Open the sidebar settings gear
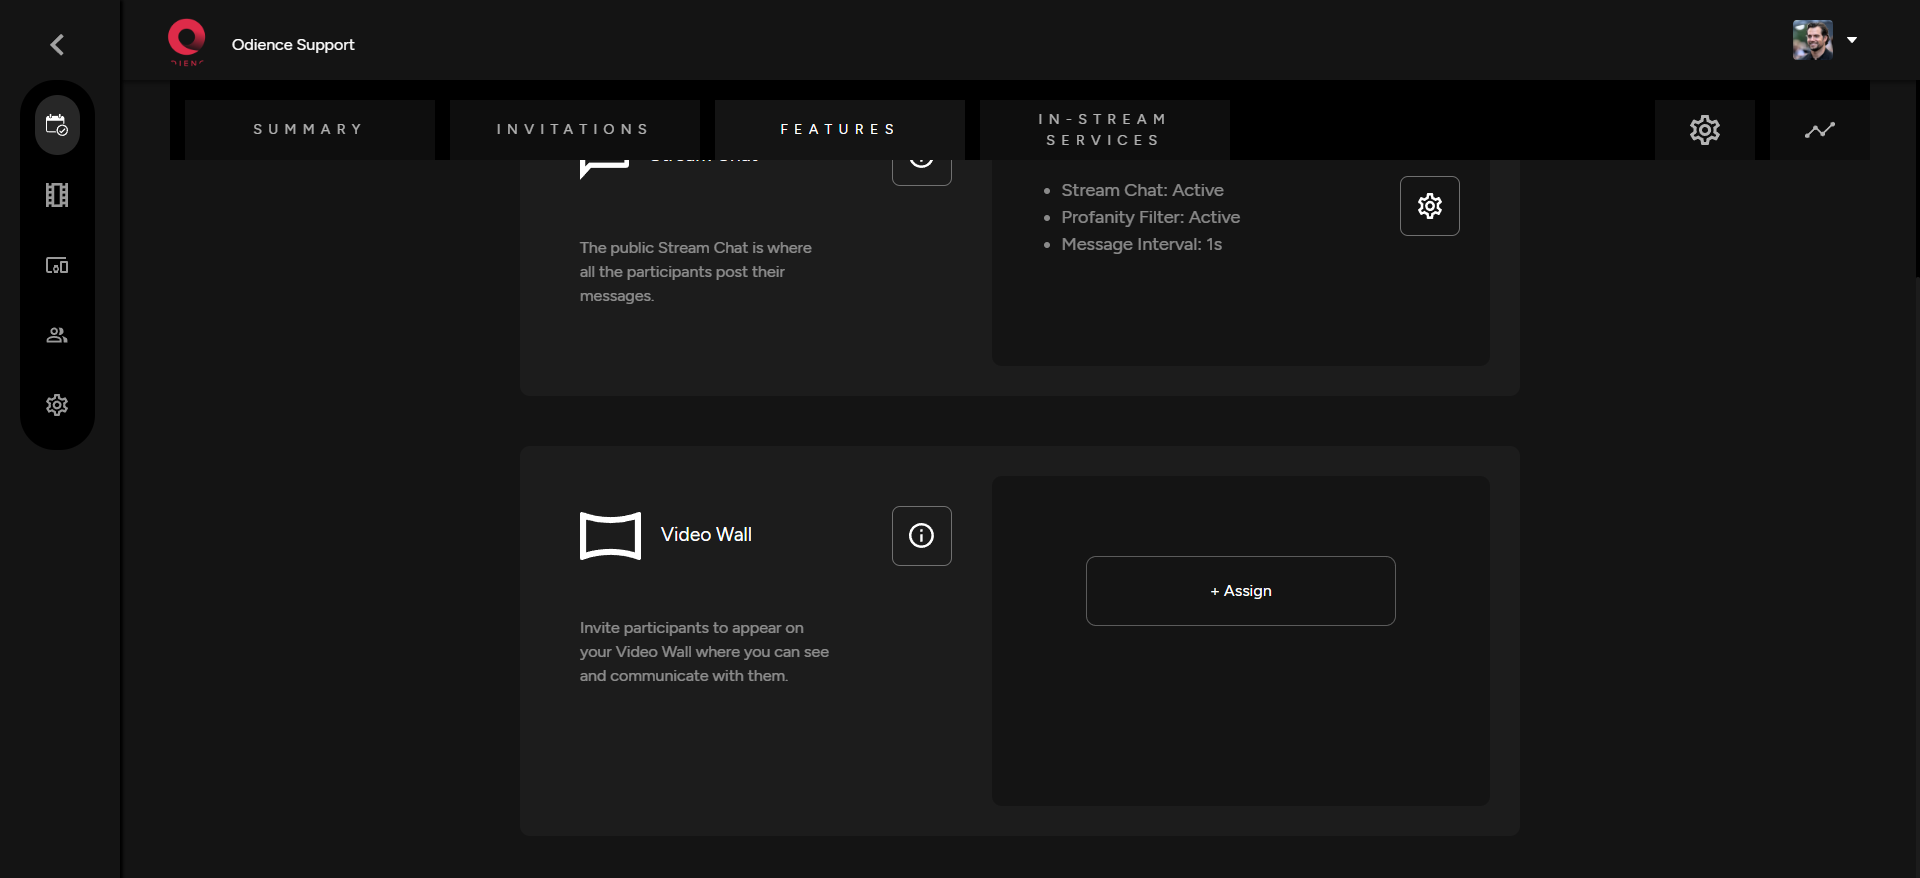The width and height of the screenshot is (1920, 878). pos(57,405)
